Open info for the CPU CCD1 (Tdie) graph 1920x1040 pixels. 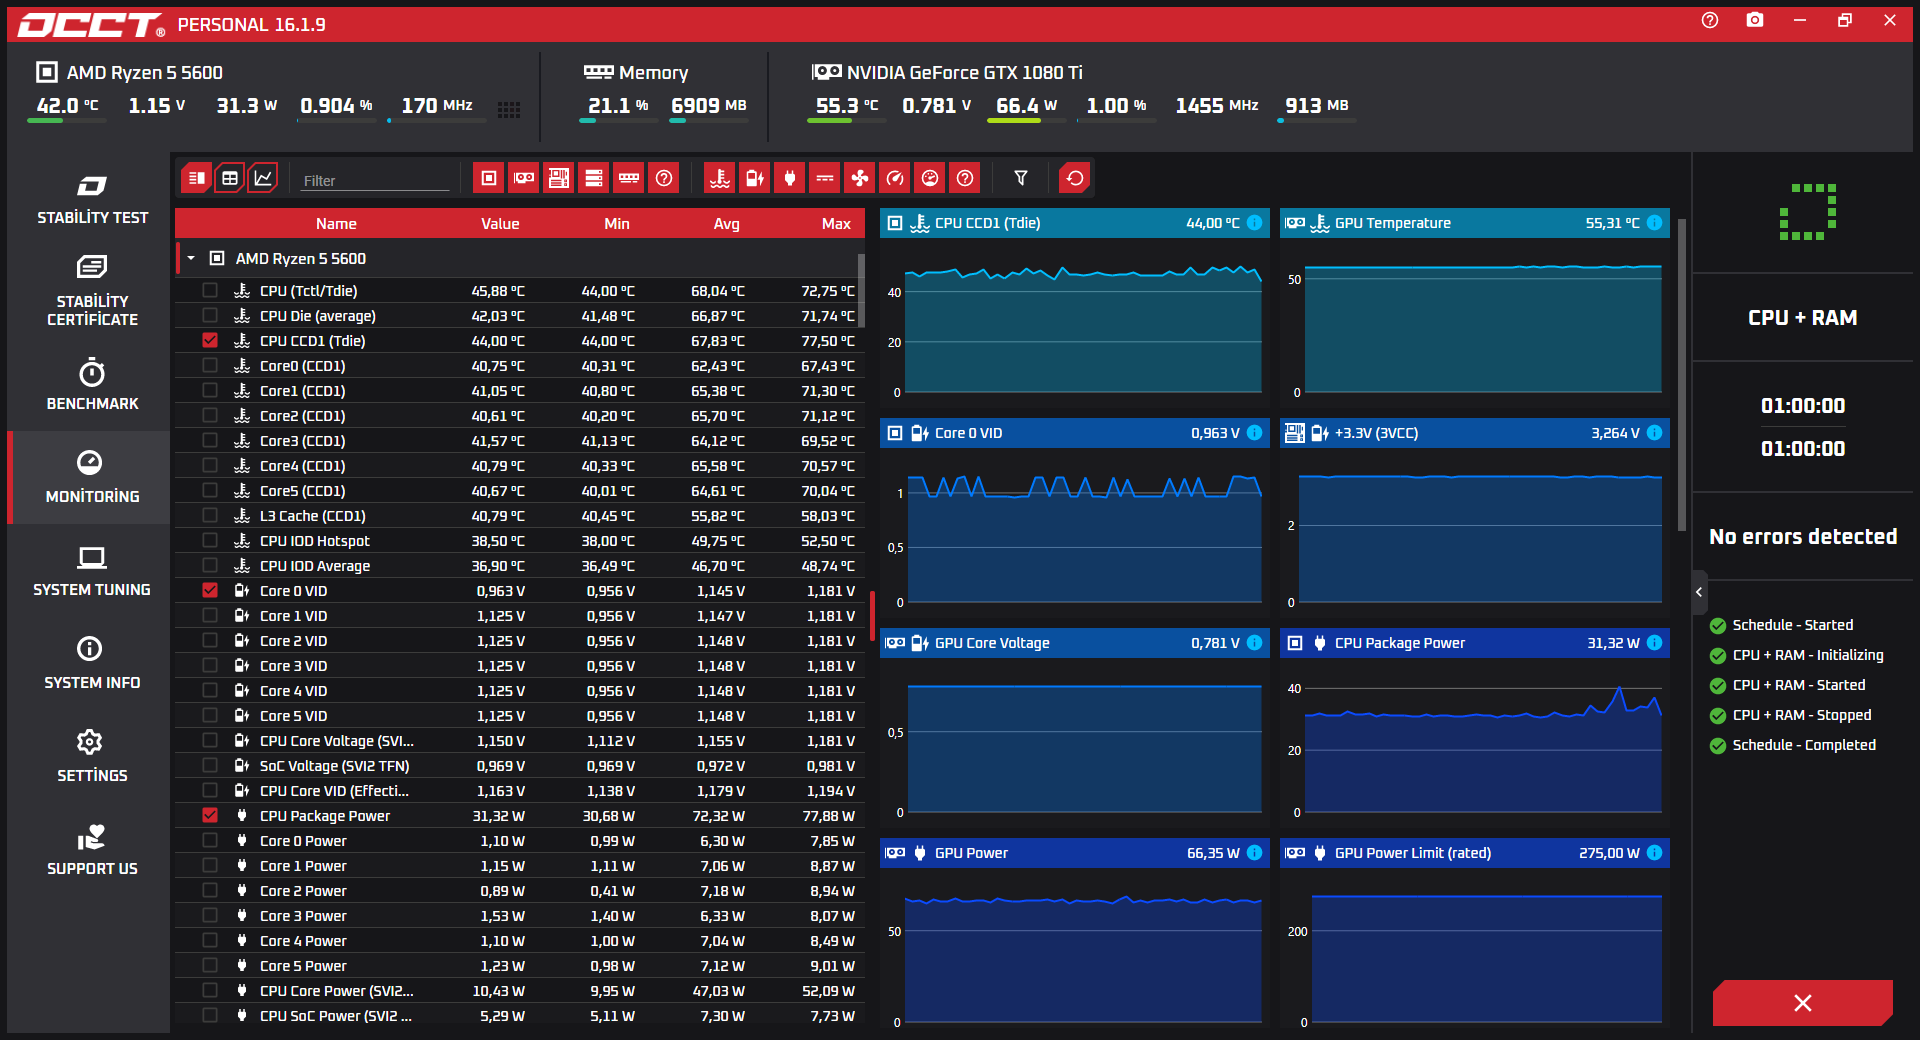pos(1255,223)
